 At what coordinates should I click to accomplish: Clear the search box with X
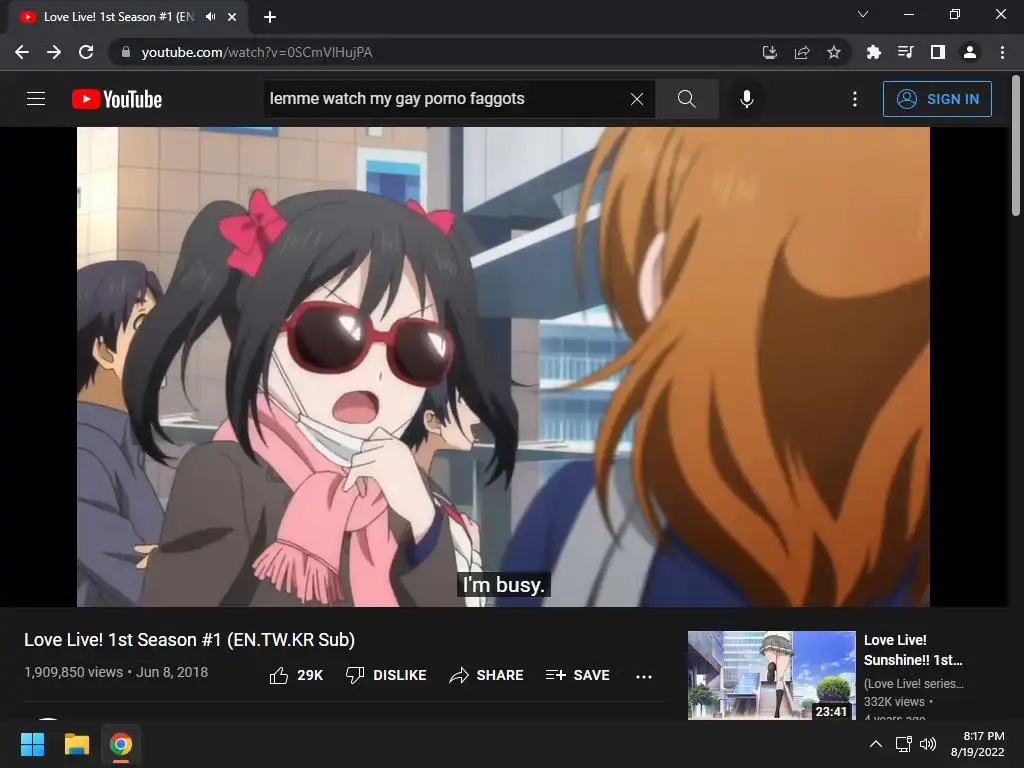point(637,99)
